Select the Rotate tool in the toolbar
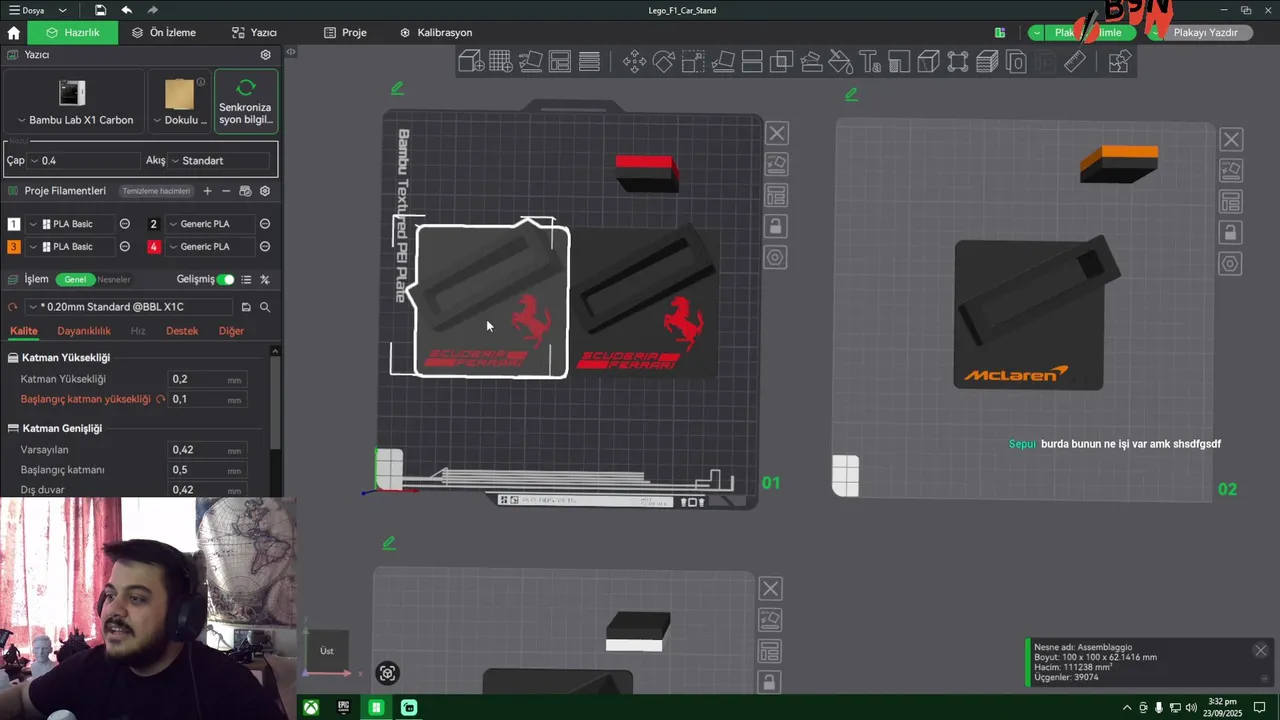Image resolution: width=1280 pixels, height=720 pixels. tap(664, 62)
